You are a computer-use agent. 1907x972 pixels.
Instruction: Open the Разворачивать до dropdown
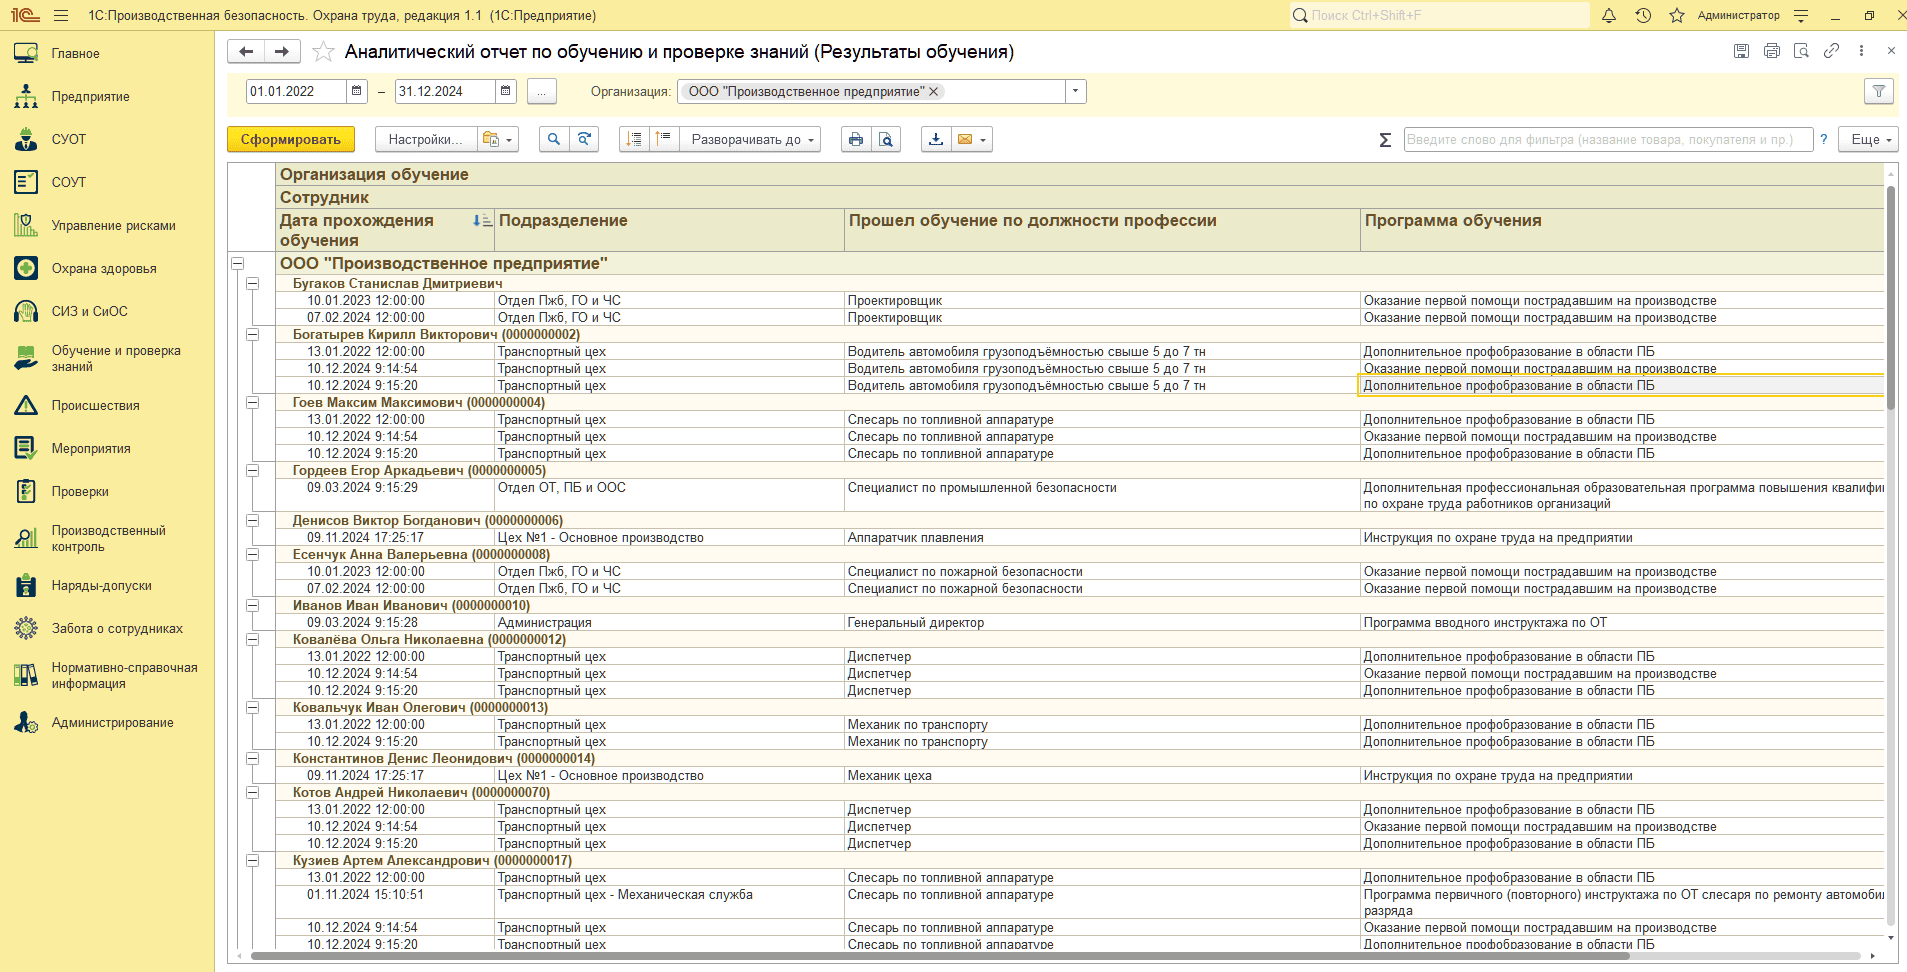coord(750,140)
